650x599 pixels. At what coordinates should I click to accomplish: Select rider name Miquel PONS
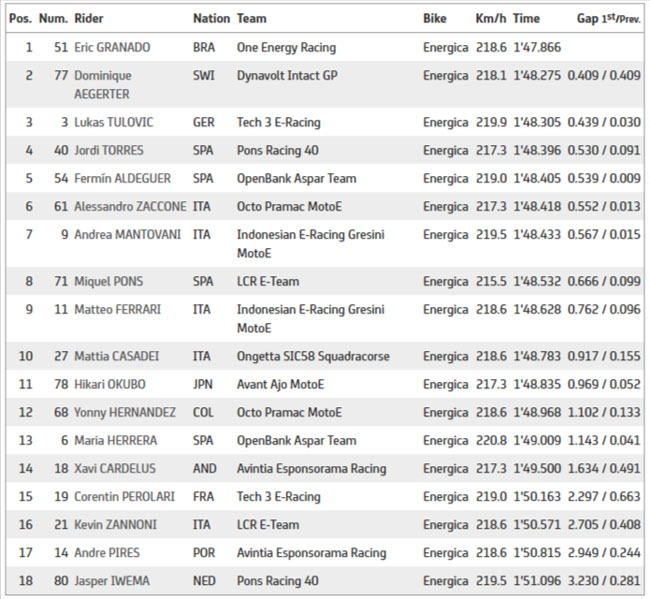(109, 281)
